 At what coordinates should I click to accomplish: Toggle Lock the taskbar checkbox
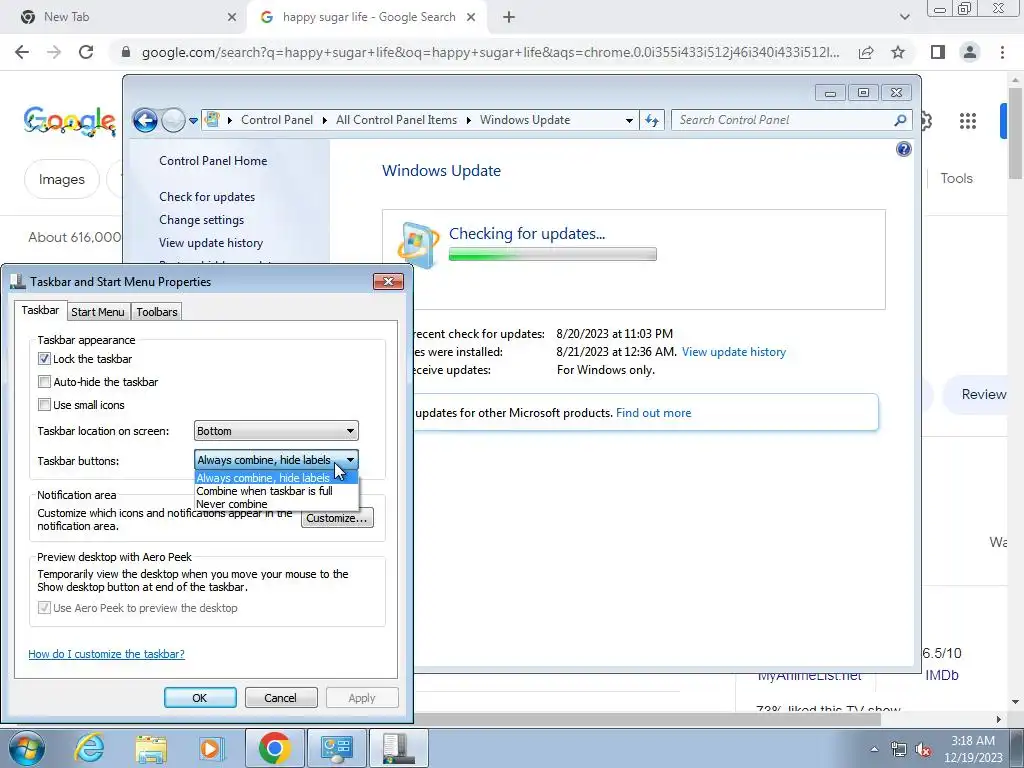(x=44, y=359)
